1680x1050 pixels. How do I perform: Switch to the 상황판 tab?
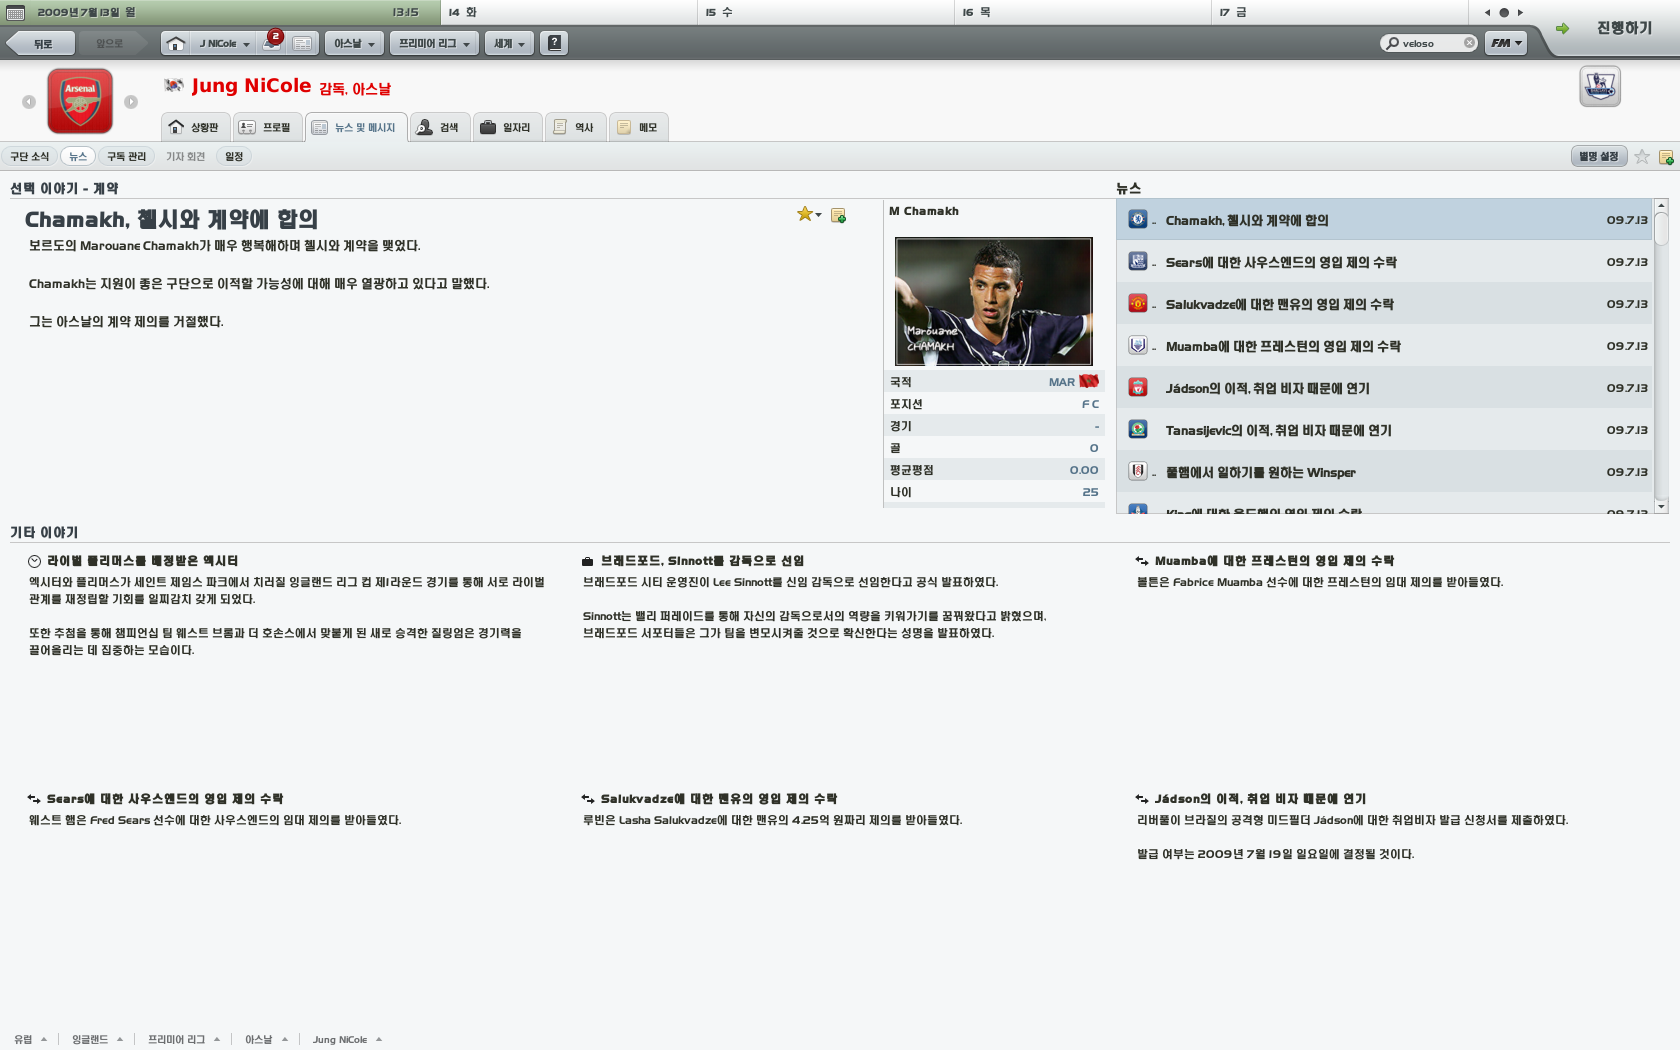point(195,127)
